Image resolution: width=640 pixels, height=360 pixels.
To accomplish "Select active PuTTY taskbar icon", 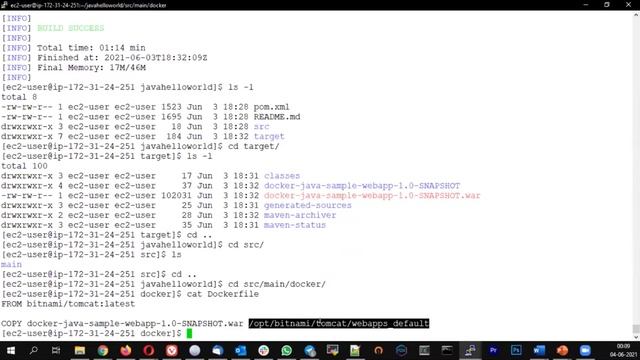I will click(470, 350).
